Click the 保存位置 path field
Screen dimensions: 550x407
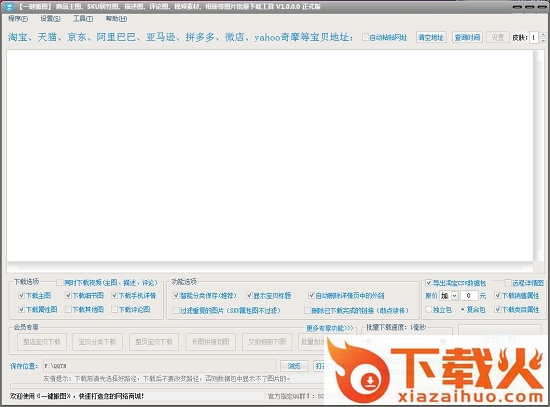[160, 366]
